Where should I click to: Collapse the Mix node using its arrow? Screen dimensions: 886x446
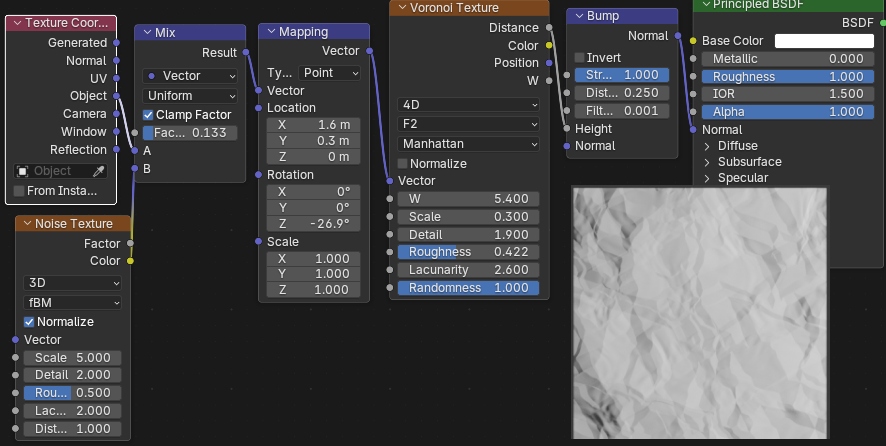(x=146, y=33)
